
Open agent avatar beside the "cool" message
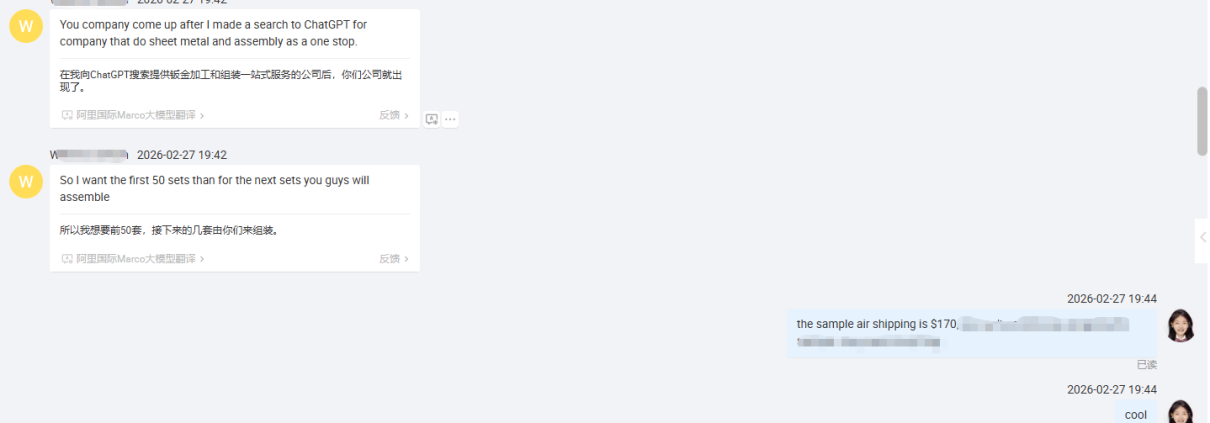coord(1181,412)
